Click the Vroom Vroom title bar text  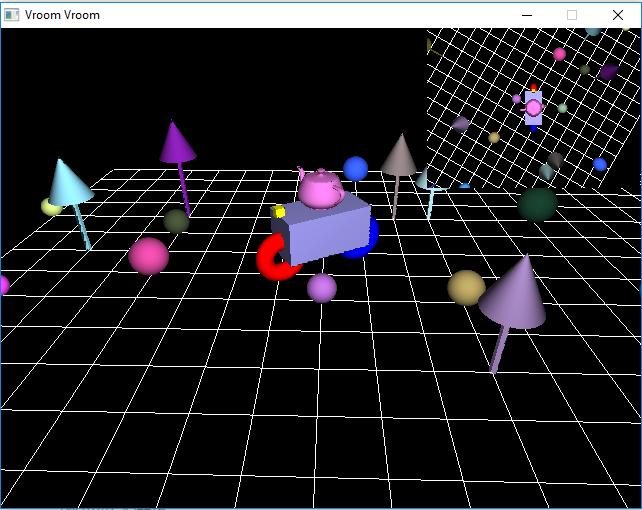click(x=62, y=15)
